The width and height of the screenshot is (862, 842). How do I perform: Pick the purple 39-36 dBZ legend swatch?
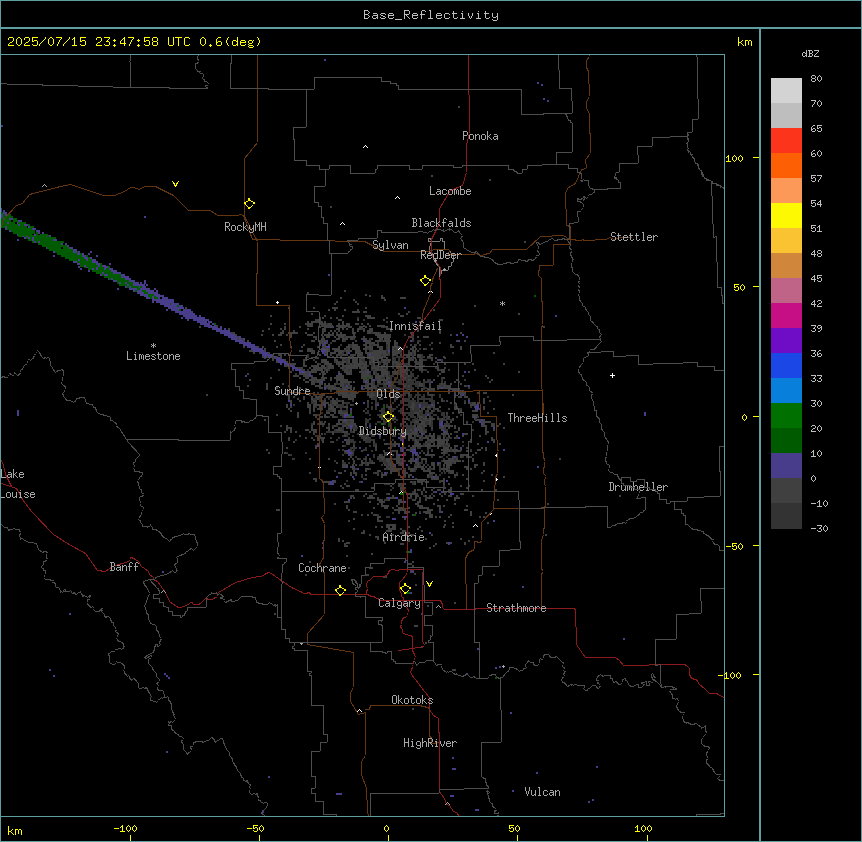click(x=786, y=341)
